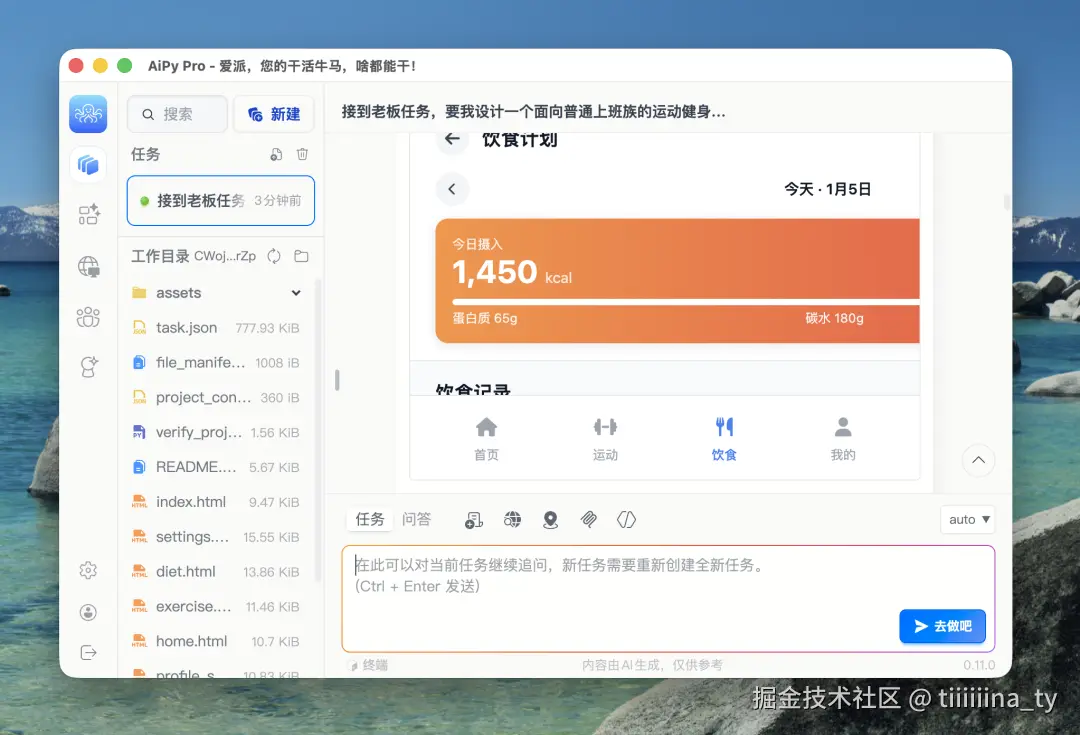Select the model robot icon in input toolbar
Viewport: 1080px width, 735px height.
(x=473, y=519)
